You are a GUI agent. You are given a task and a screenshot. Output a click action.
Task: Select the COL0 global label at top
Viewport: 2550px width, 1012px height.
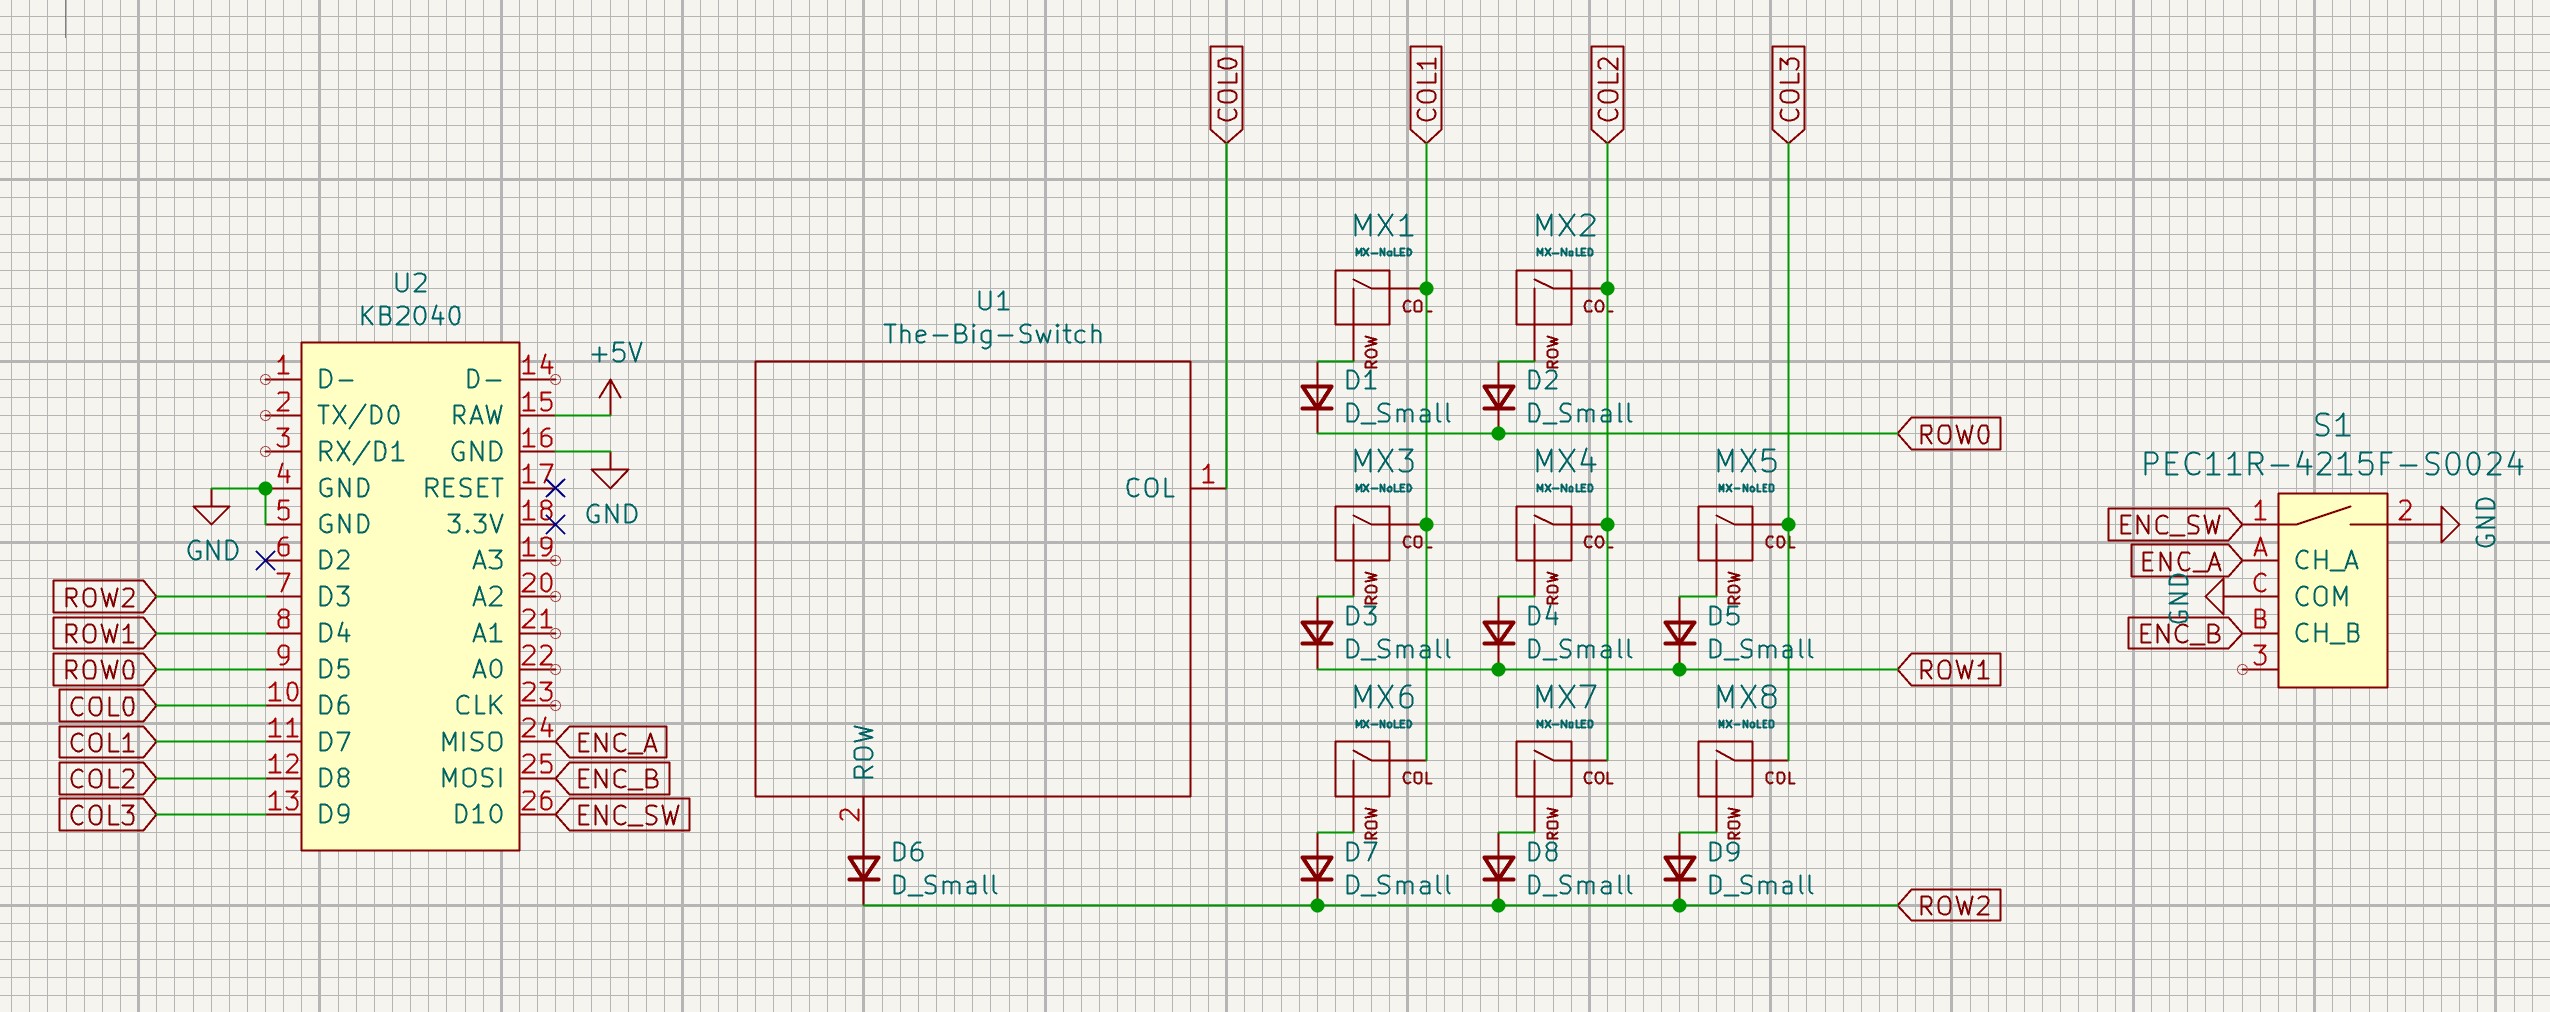point(1226,93)
